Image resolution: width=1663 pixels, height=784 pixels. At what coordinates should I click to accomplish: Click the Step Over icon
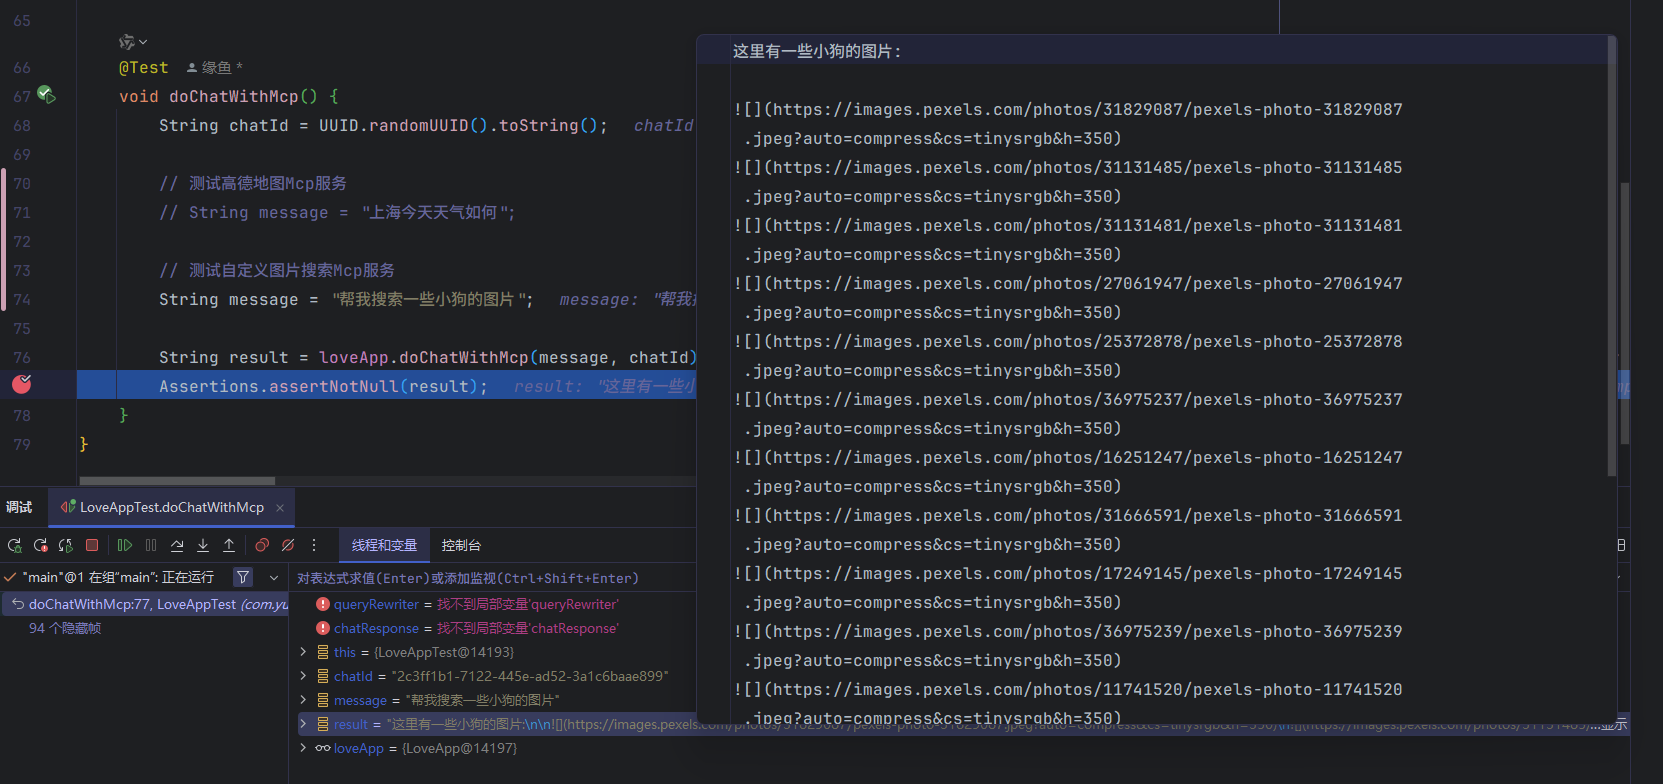(x=177, y=545)
